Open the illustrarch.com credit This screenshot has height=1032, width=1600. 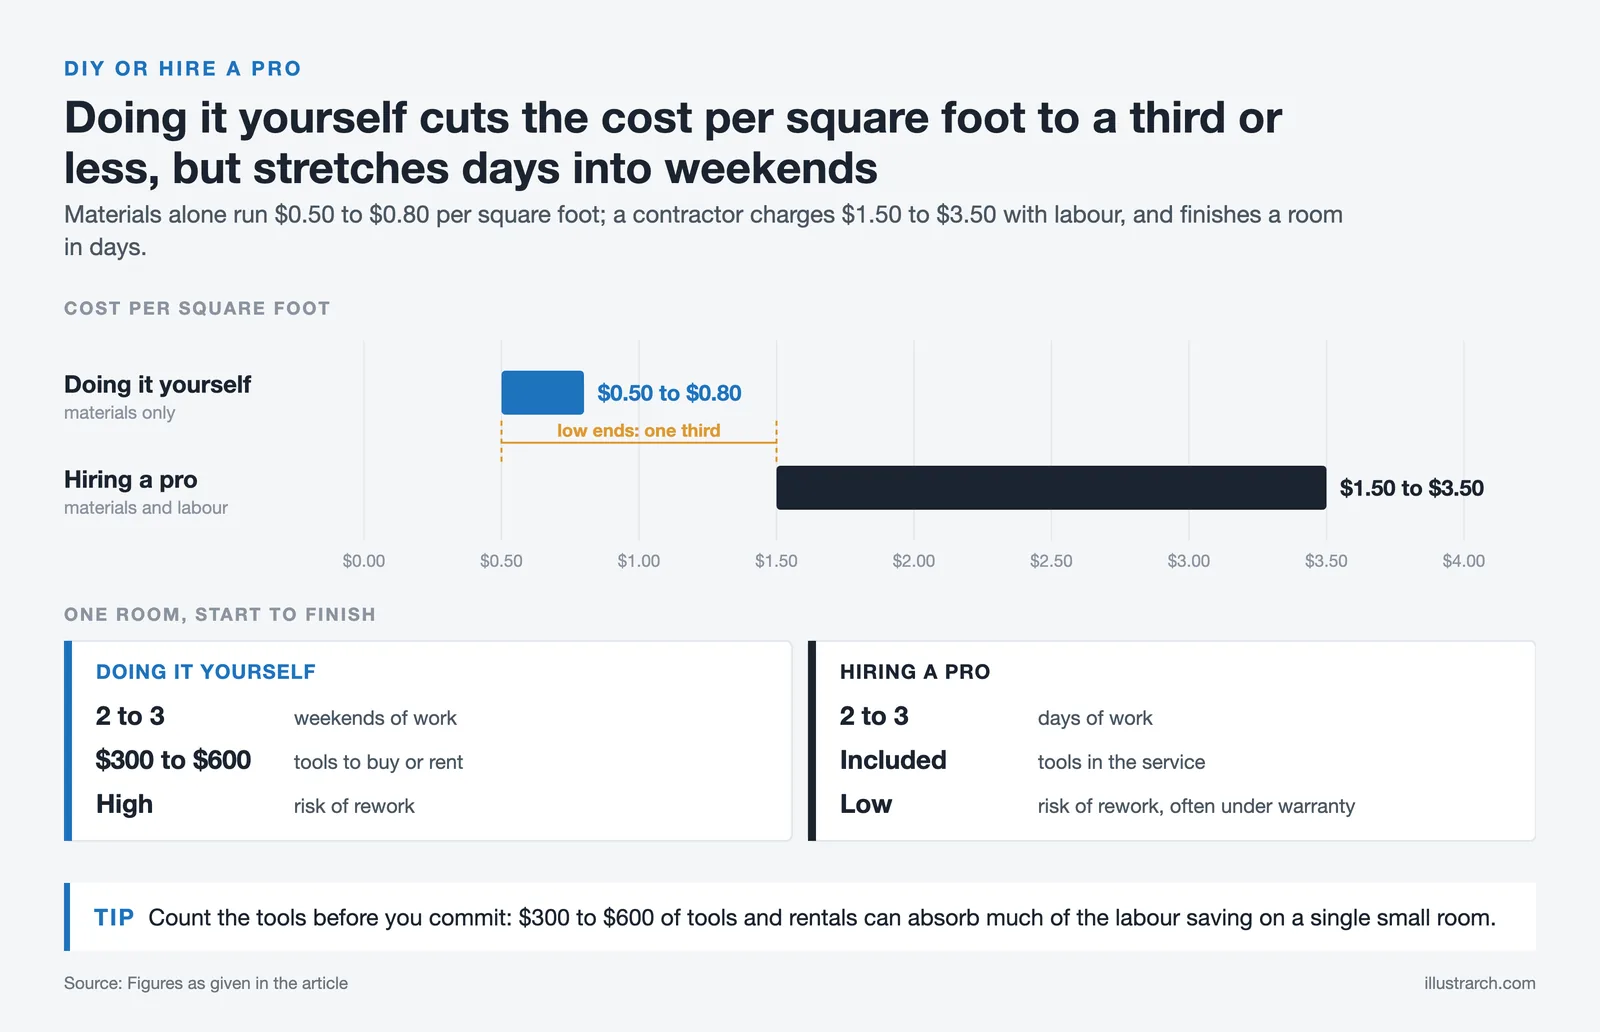[1480, 983]
